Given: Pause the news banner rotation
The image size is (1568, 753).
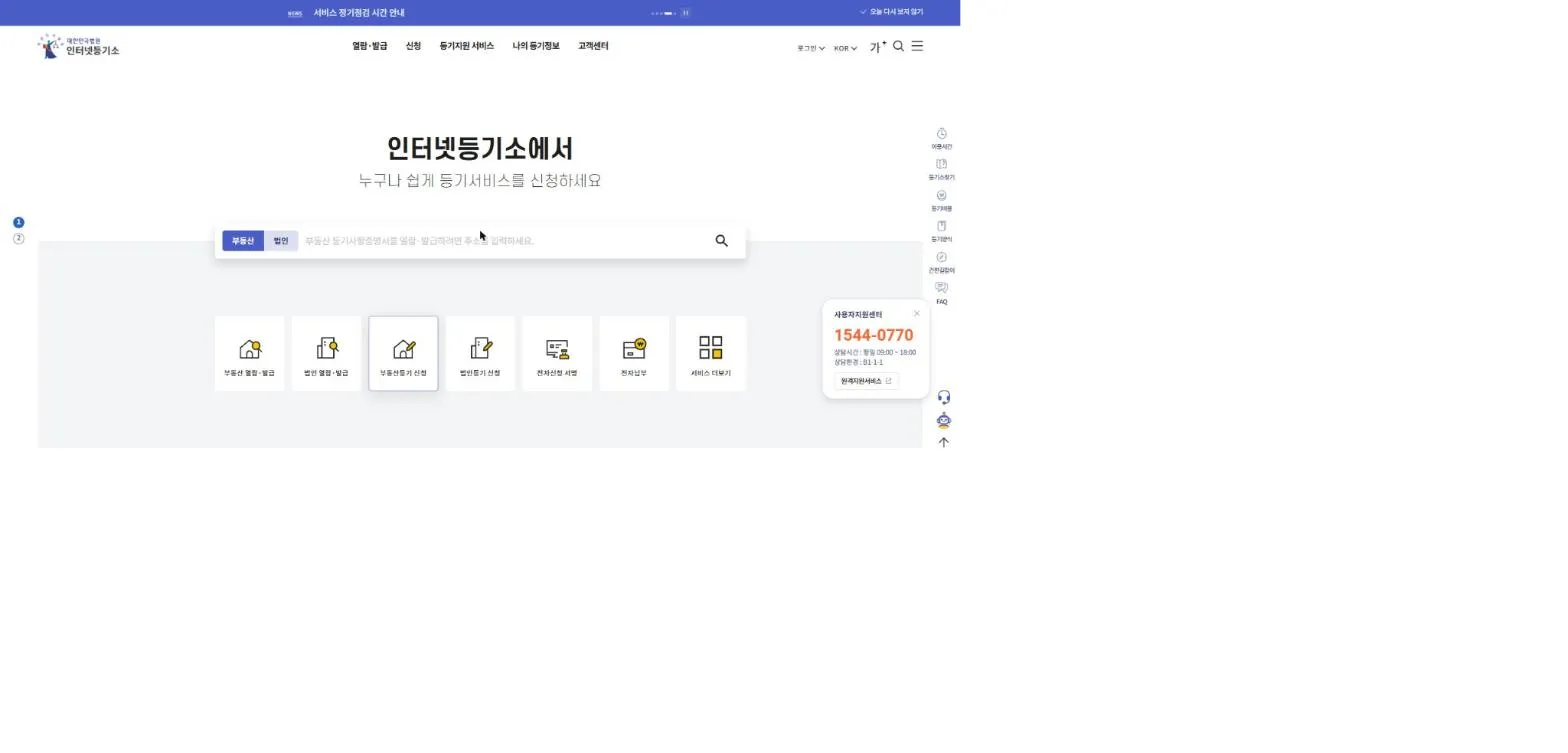Looking at the screenshot, I should click(686, 13).
